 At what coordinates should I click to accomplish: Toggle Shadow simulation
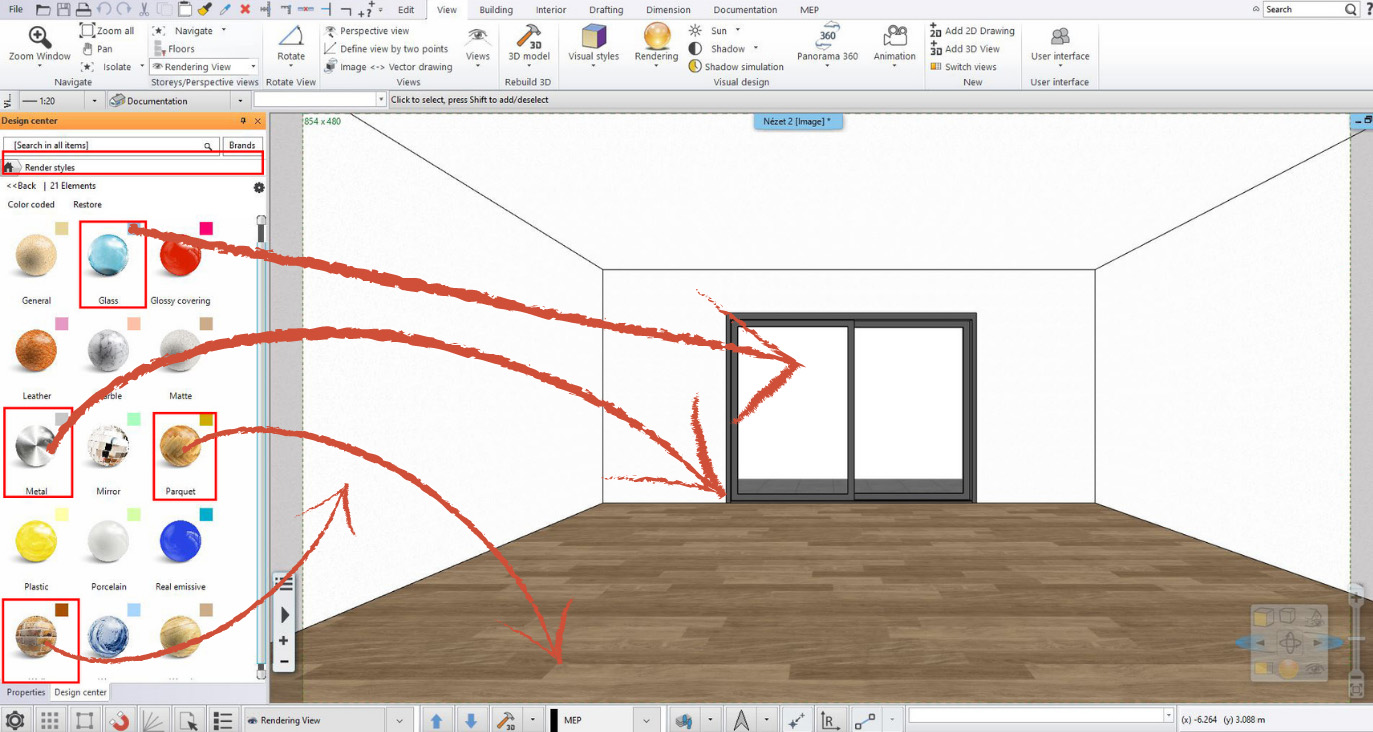click(736, 67)
